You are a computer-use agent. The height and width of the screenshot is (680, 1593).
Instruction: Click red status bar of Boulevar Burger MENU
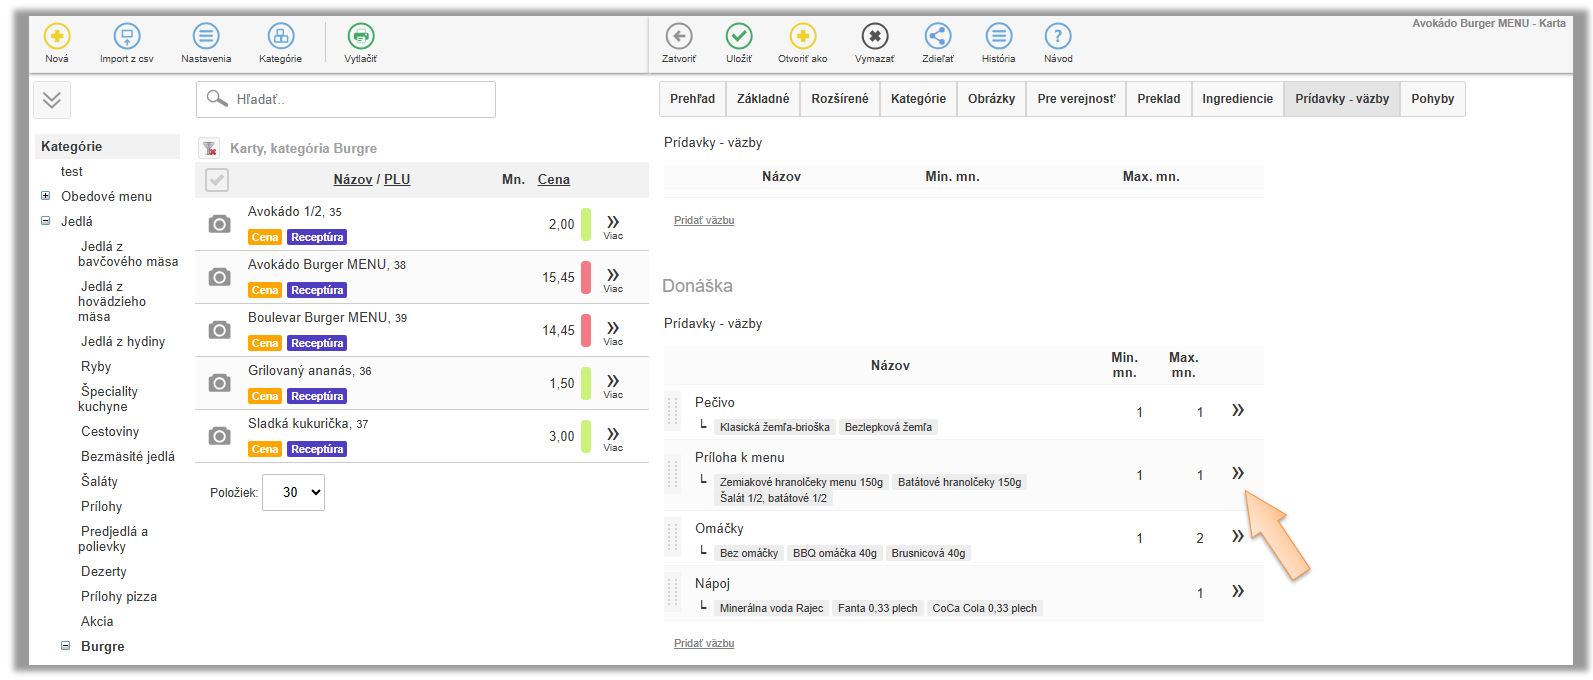tap(586, 330)
